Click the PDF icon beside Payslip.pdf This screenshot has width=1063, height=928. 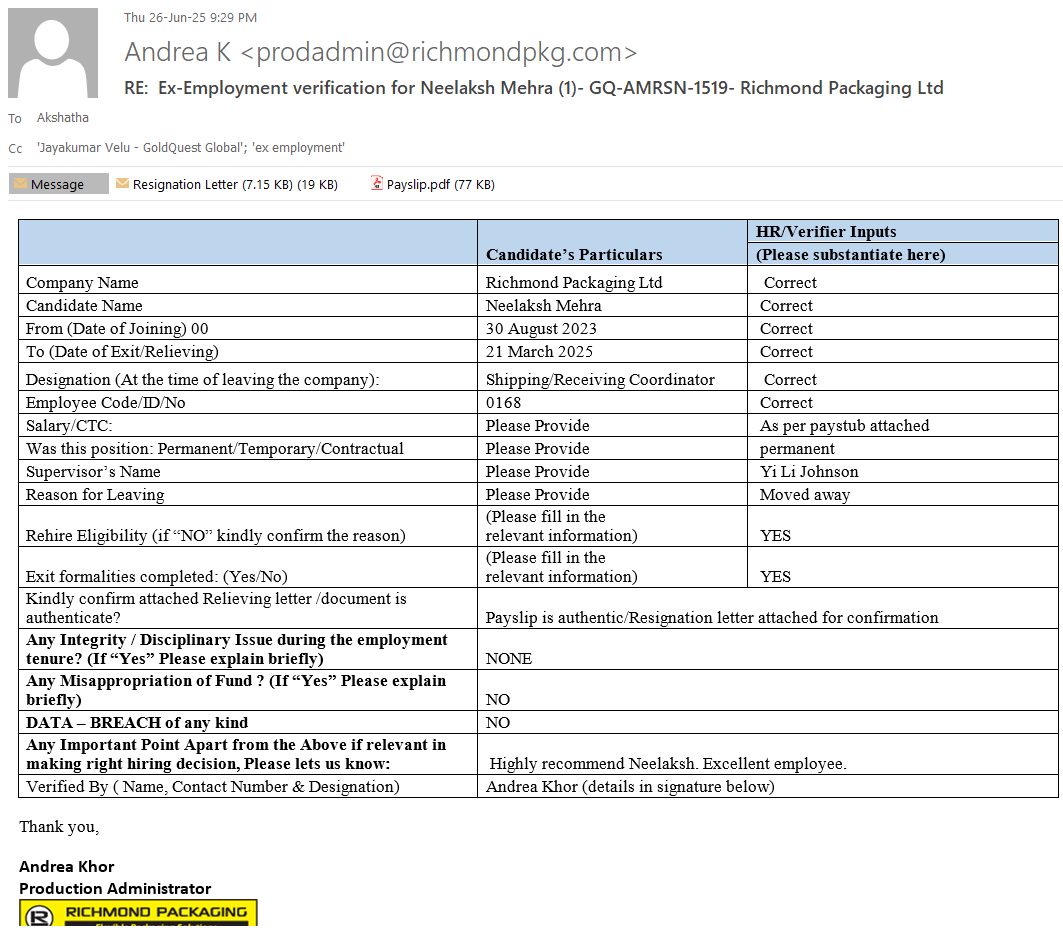pos(377,184)
